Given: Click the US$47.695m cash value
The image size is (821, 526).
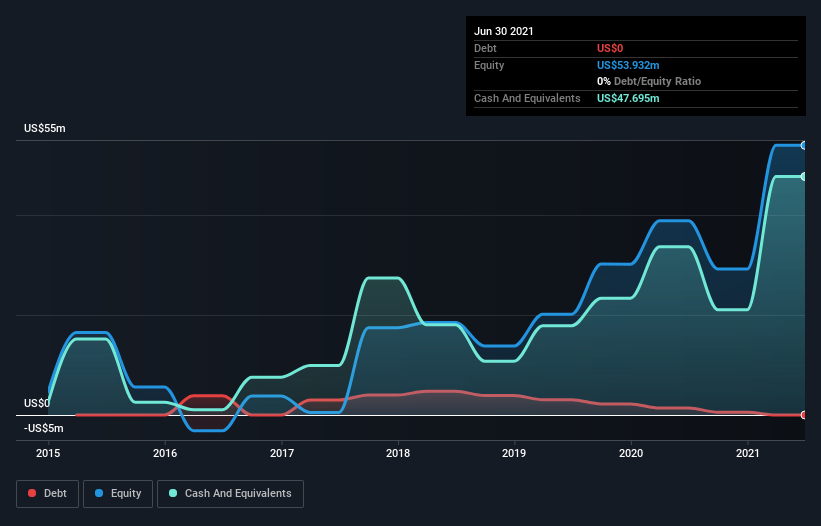Looking at the screenshot, I should pos(628,98).
